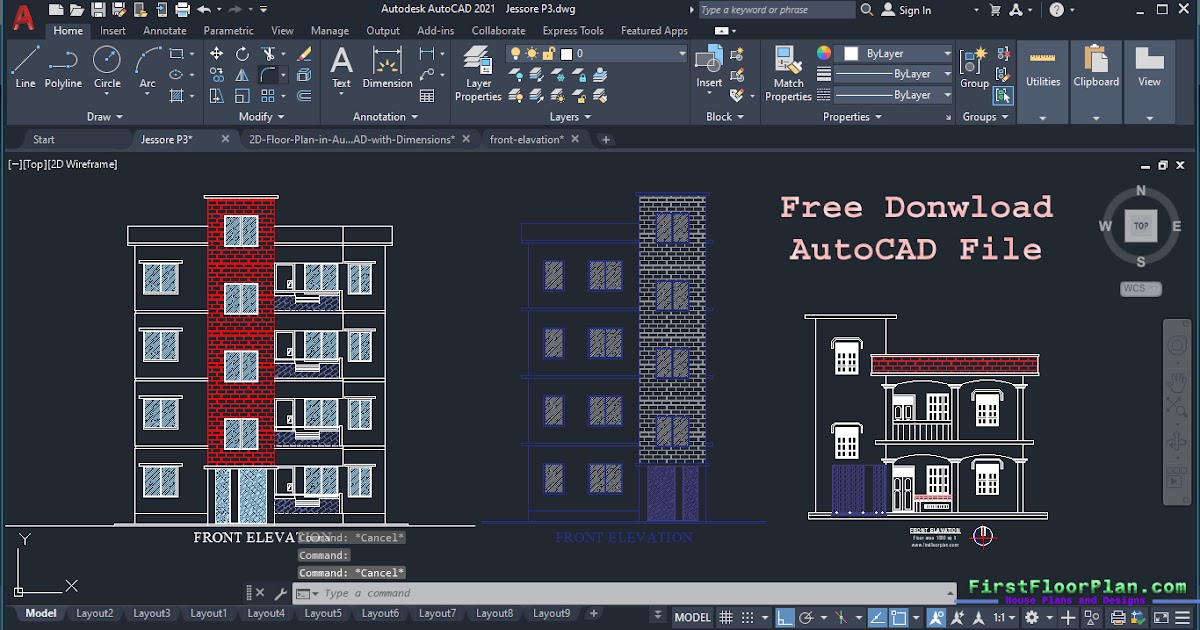Open the Parametric ribbon tab
Screen dimensions: 1200x630
229,31
